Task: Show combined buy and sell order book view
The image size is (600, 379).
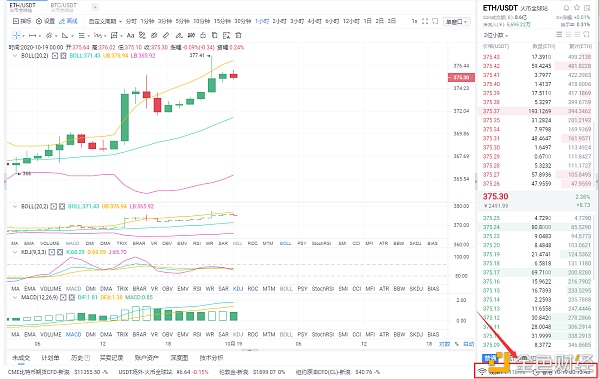Action: point(559,35)
